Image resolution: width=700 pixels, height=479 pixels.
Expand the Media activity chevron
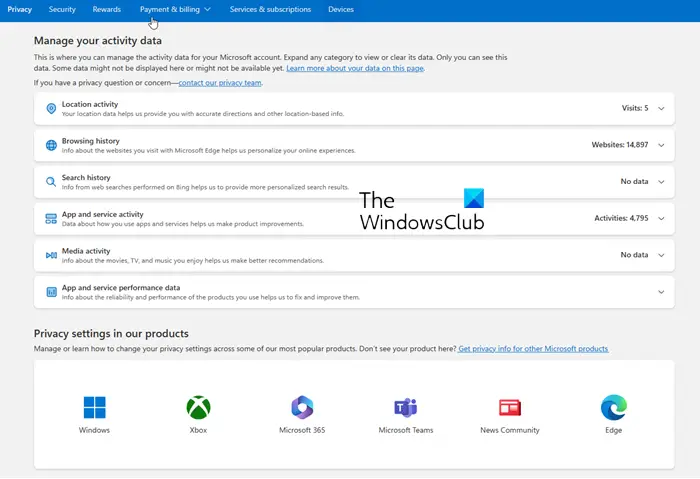pyautogui.click(x=661, y=255)
